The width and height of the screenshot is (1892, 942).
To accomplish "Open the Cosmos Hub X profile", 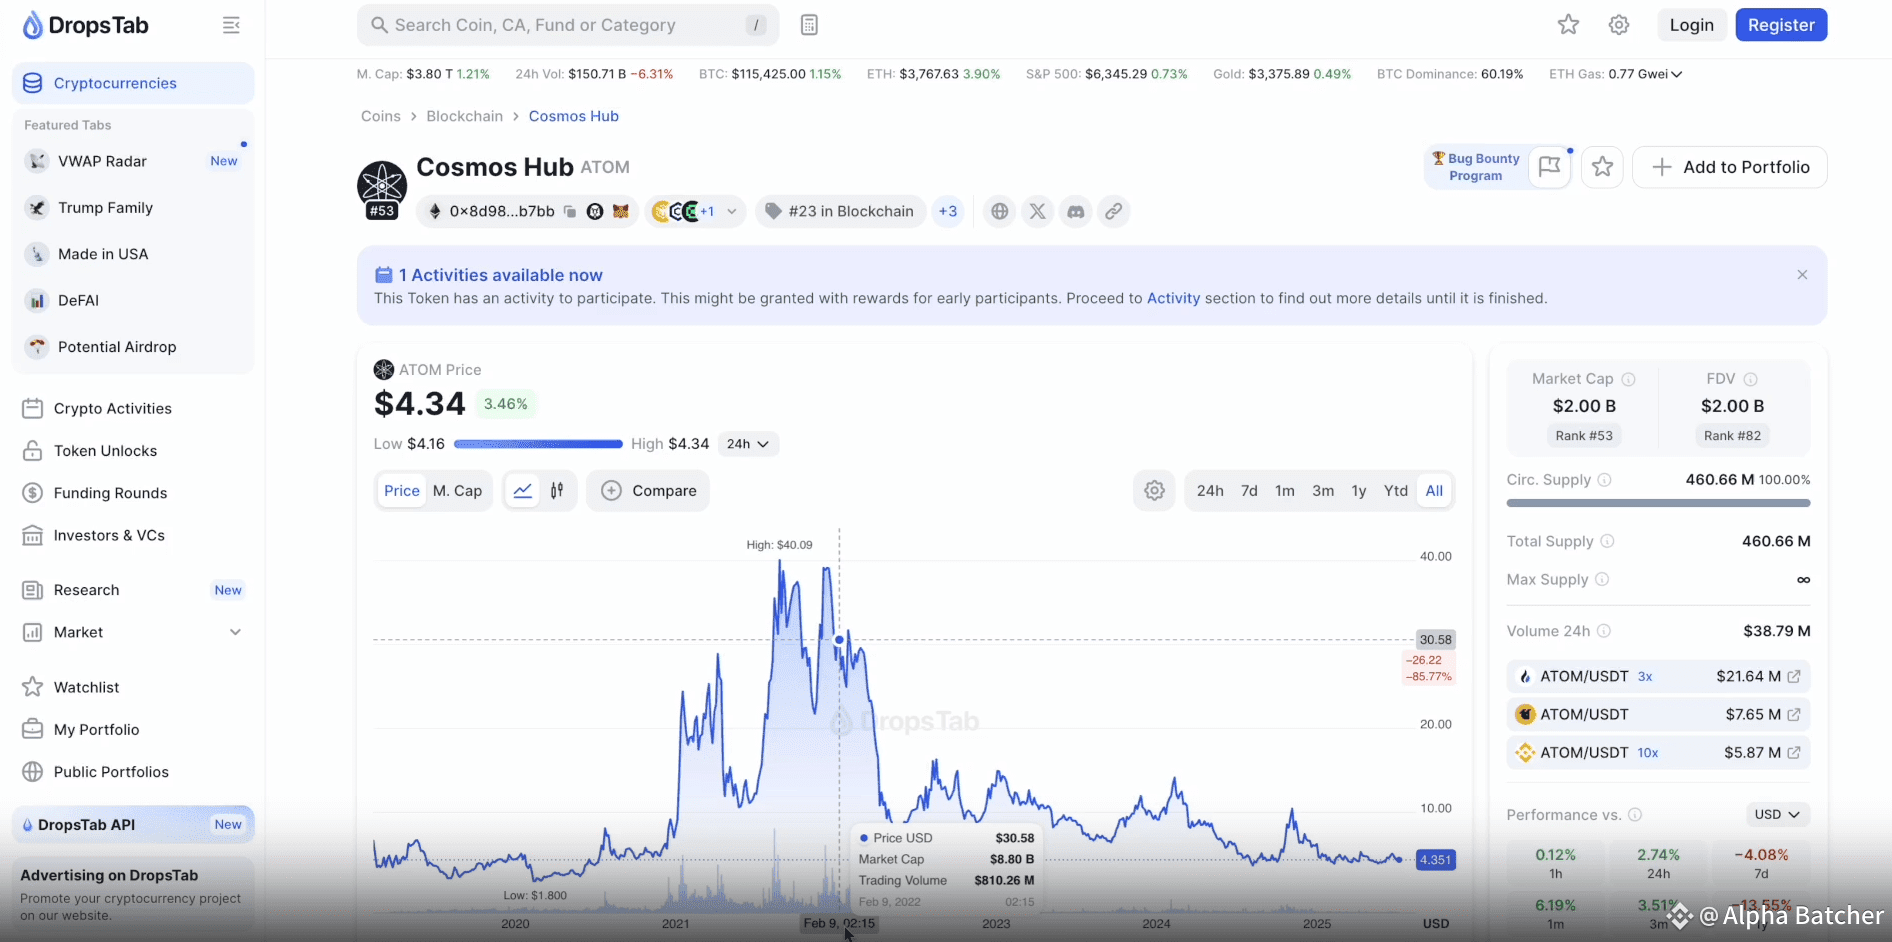I will (1037, 211).
